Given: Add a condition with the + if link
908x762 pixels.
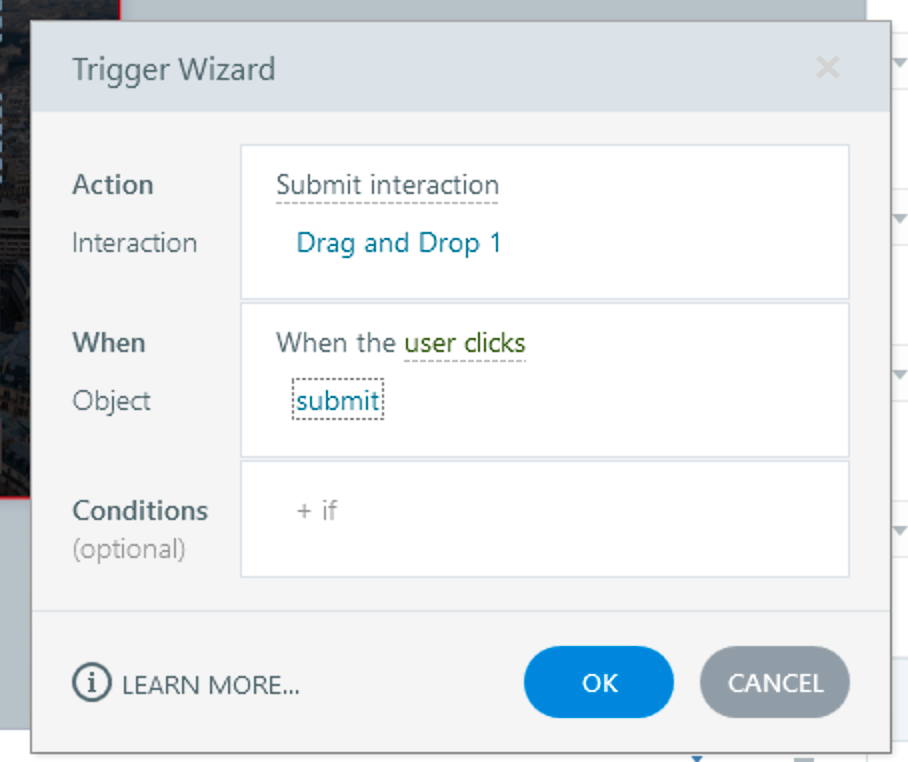Looking at the screenshot, I should (317, 511).
